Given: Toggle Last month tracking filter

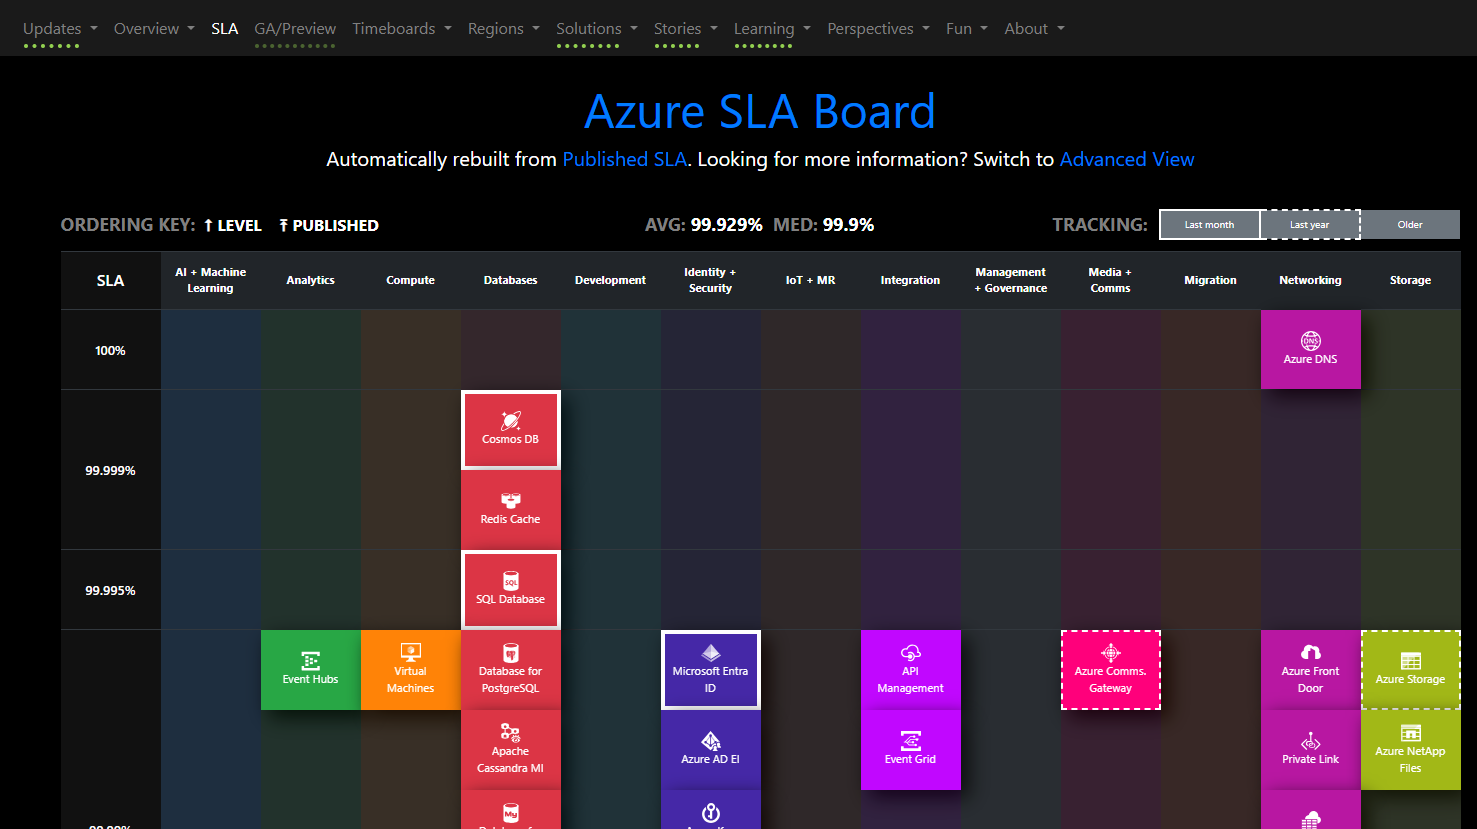Looking at the screenshot, I should (x=1209, y=225).
